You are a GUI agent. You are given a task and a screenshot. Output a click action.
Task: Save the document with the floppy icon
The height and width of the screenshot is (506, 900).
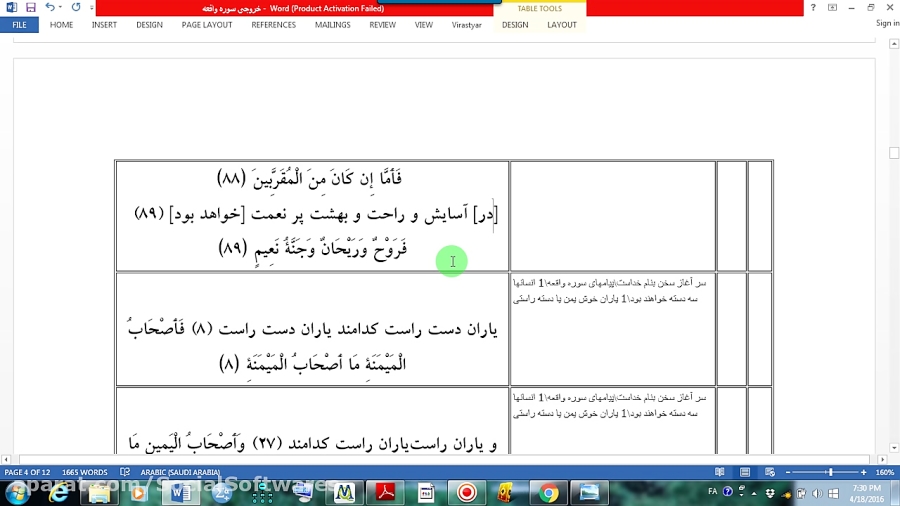click(x=30, y=7)
